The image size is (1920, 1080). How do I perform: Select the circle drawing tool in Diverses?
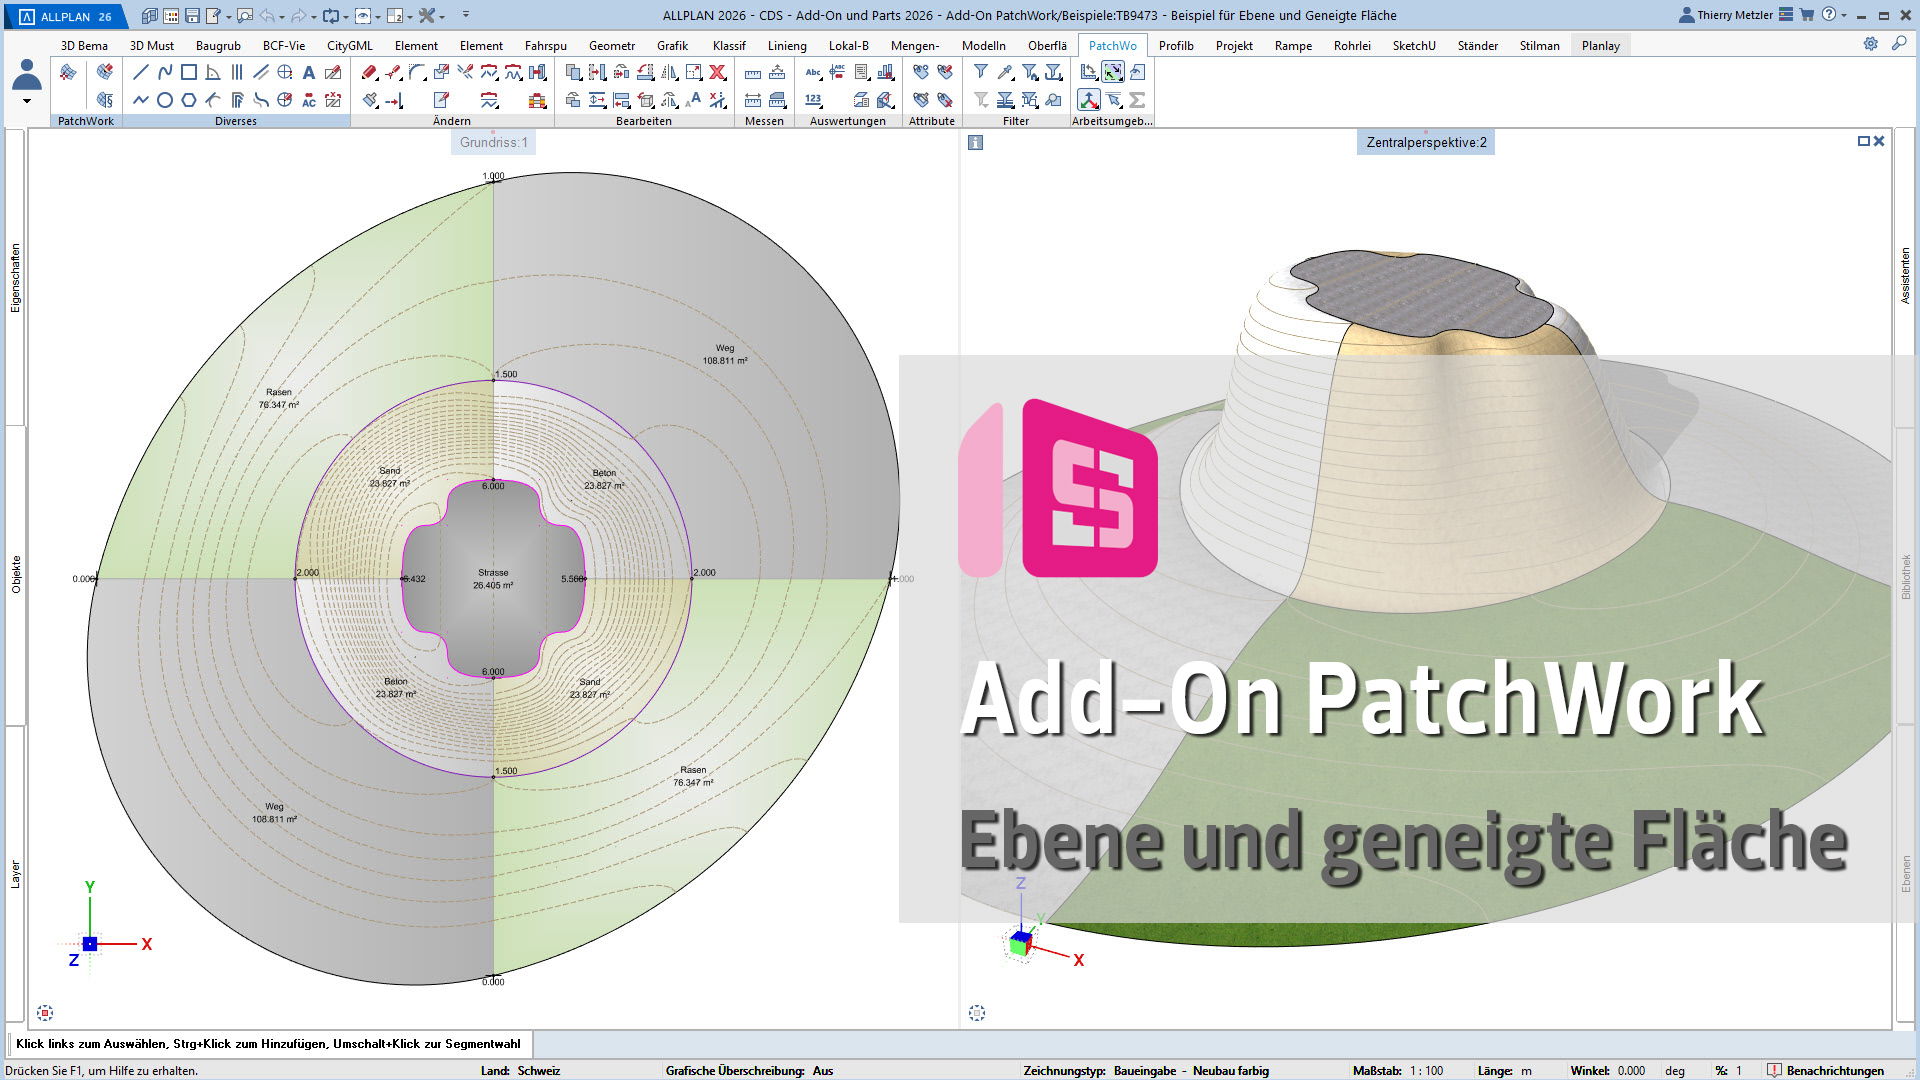[x=165, y=100]
